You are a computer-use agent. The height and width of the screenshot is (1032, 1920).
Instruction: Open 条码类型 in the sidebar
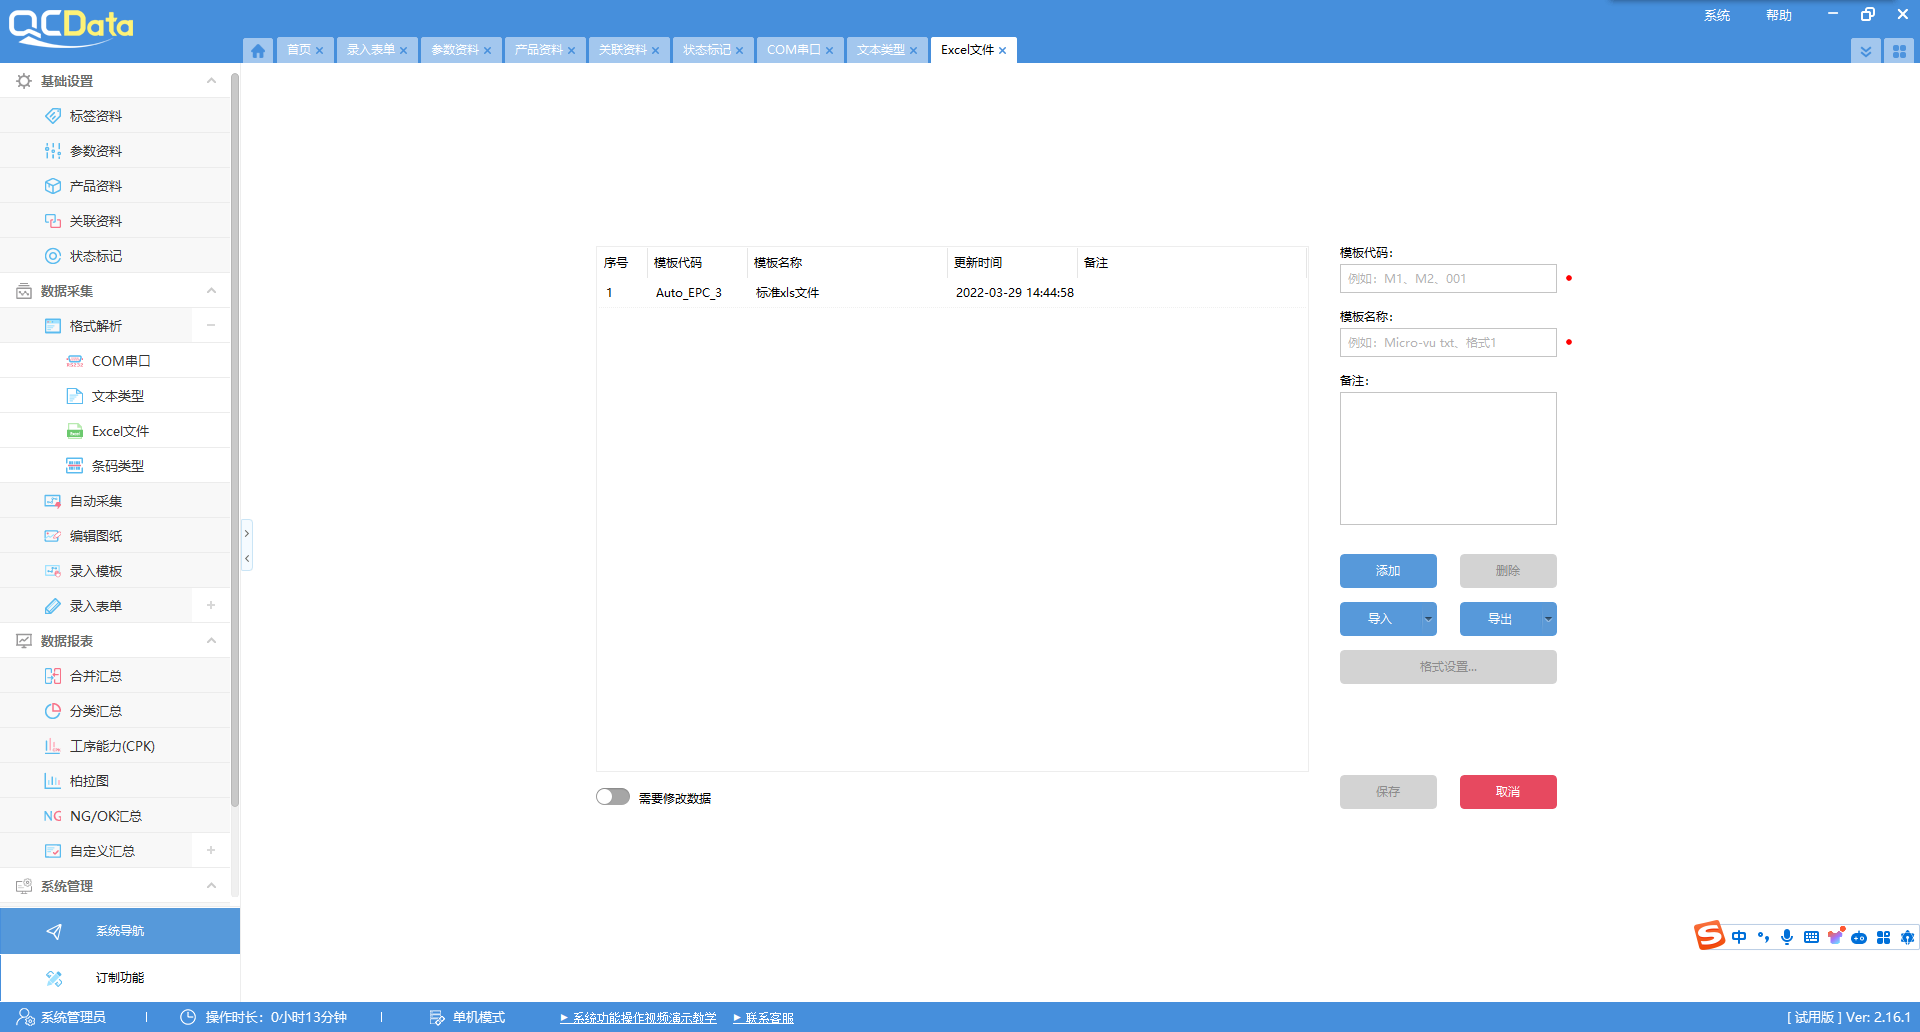pyautogui.click(x=117, y=466)
